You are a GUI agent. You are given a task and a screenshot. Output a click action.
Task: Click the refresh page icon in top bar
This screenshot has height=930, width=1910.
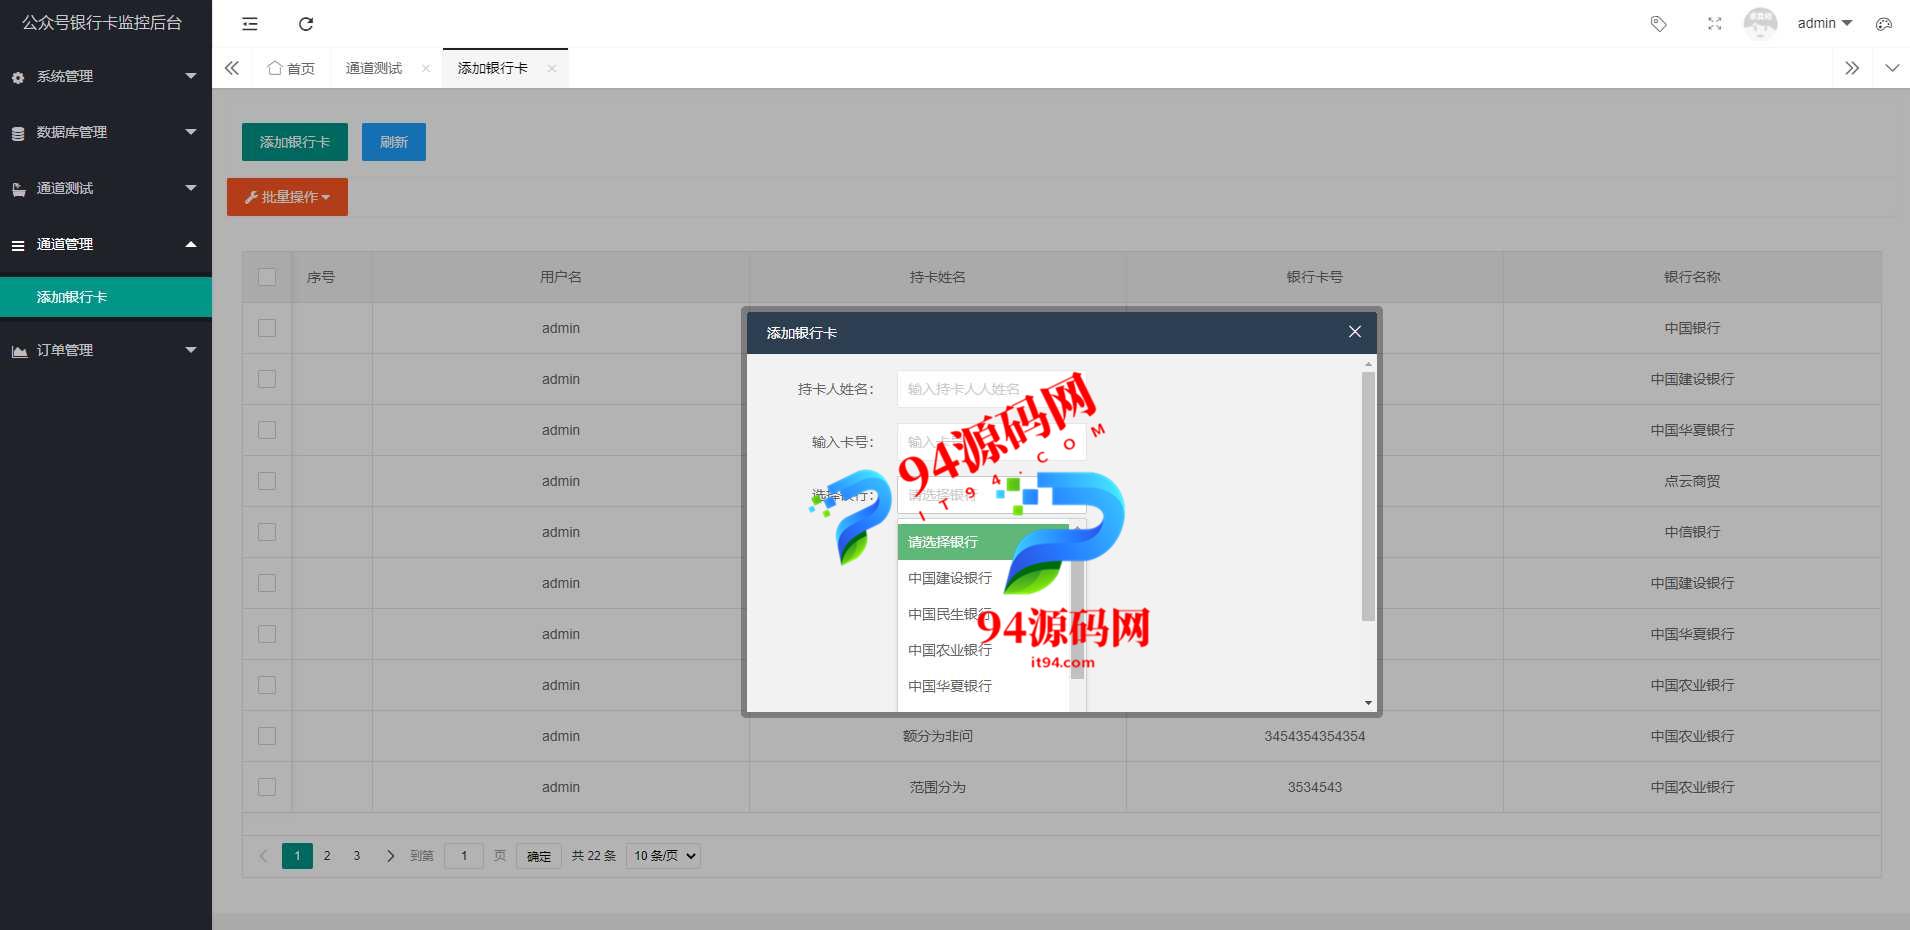[306, 24]
